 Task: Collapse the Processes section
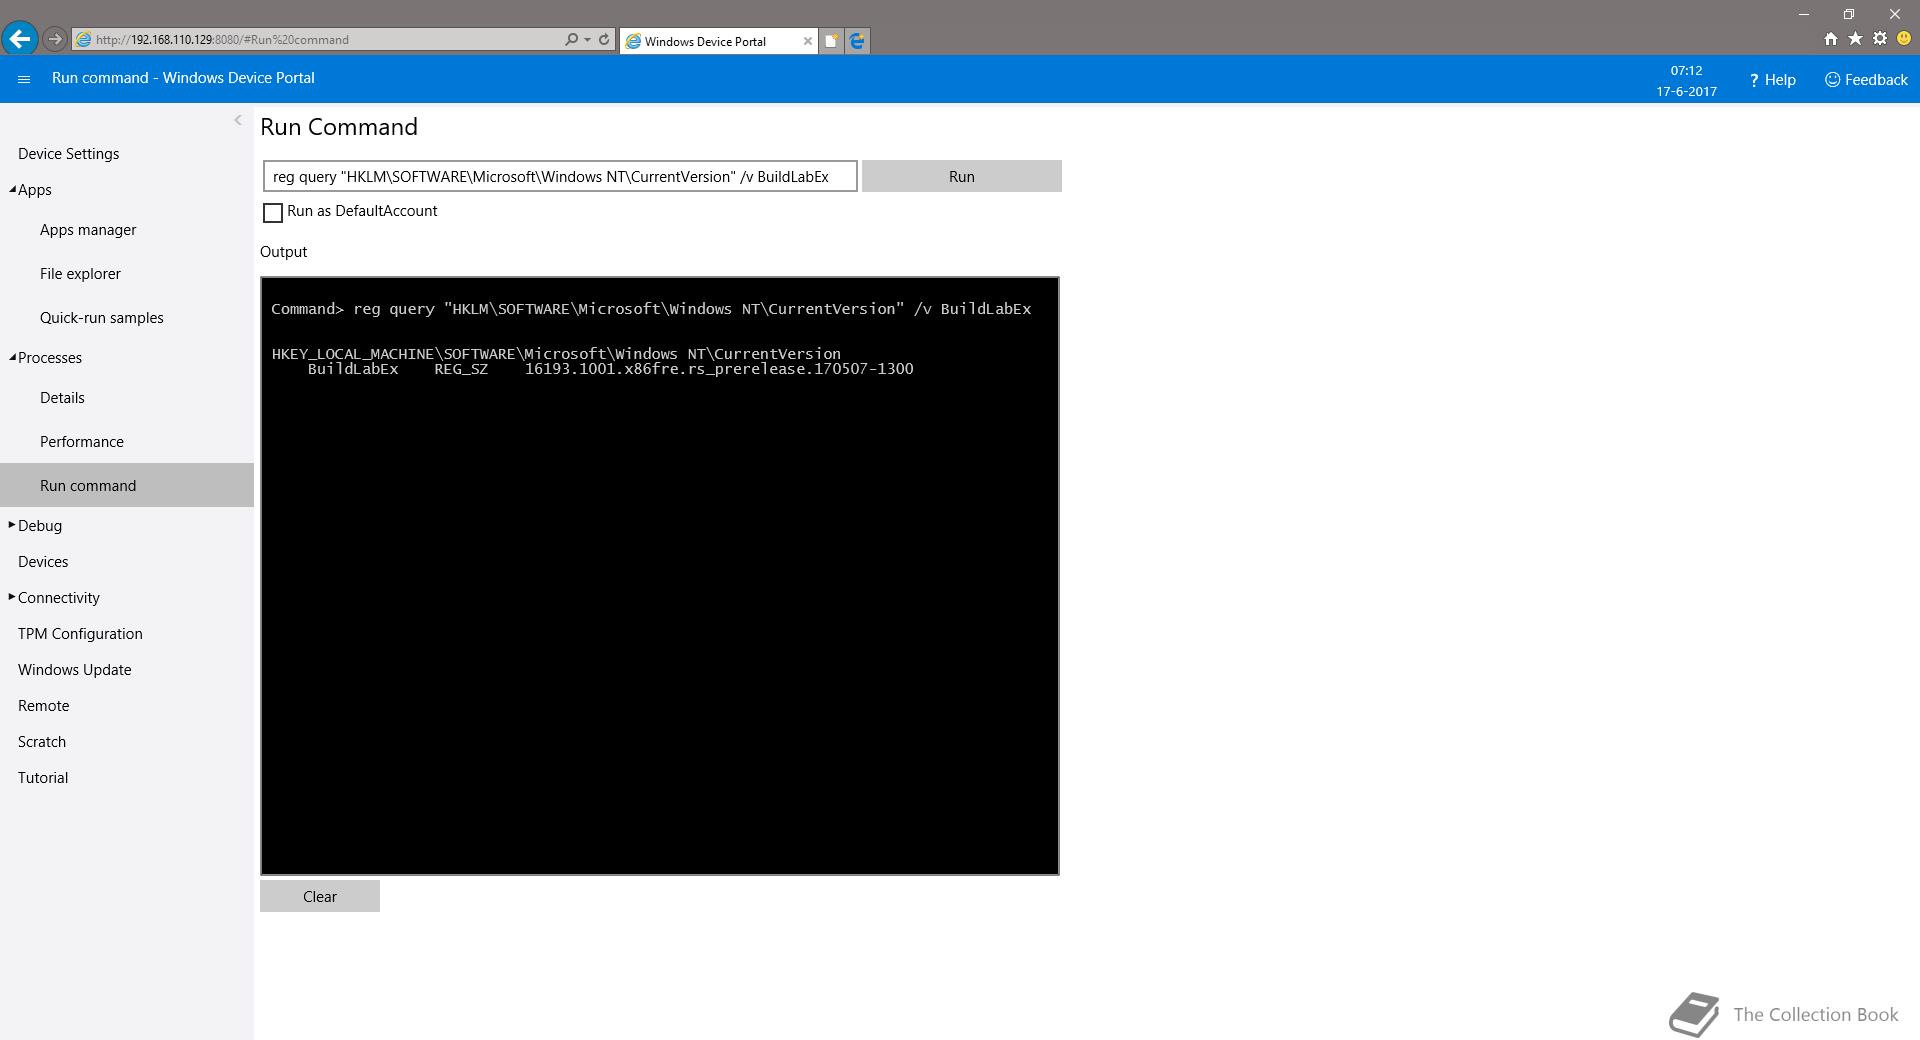pos(13,358)
